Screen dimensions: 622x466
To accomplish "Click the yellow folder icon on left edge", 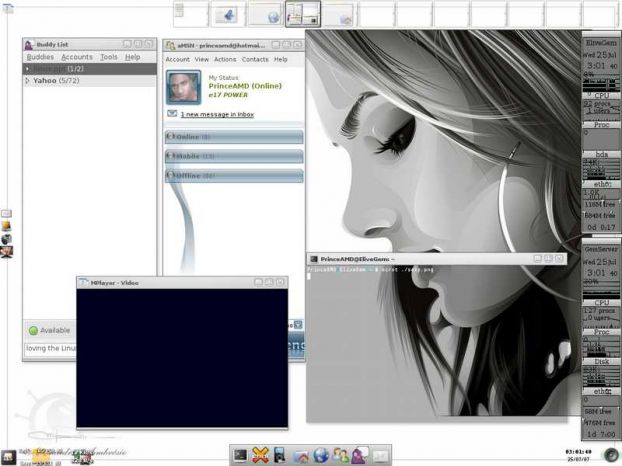I will click(6, 226).
